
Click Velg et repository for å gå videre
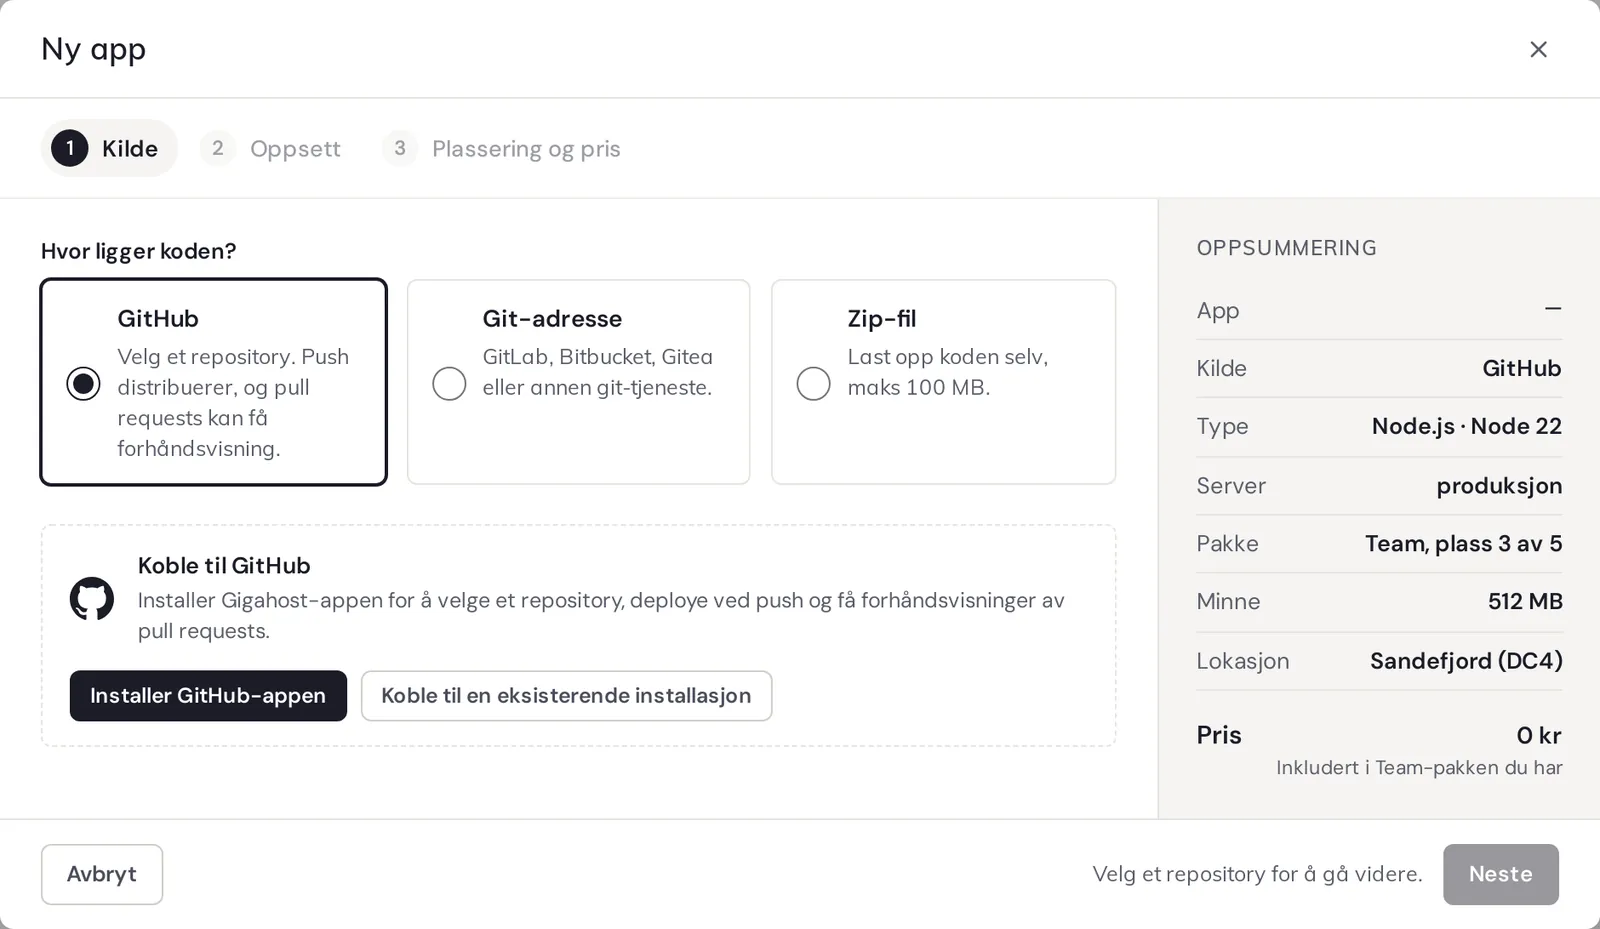coord(1257,874)
